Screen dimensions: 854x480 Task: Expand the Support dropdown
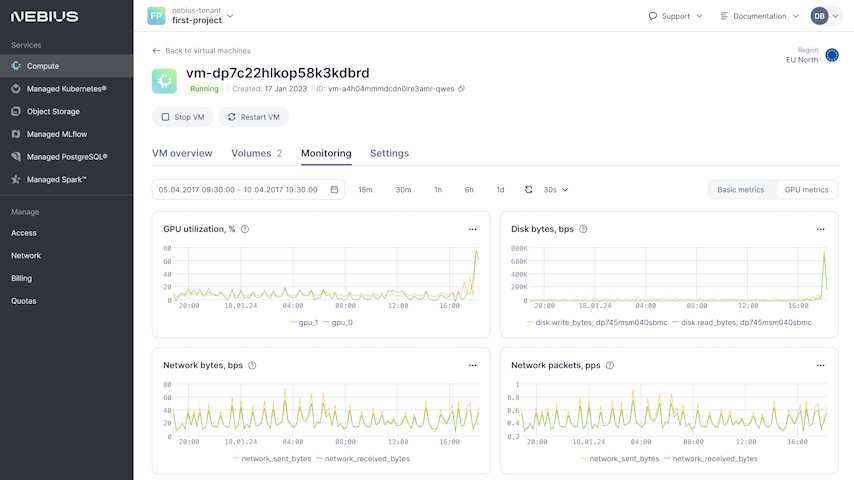click(699, 16)
